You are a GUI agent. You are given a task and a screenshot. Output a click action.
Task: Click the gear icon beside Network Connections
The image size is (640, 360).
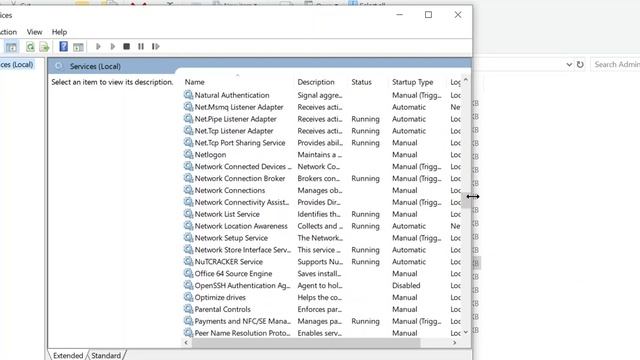(x=188, y=190)
